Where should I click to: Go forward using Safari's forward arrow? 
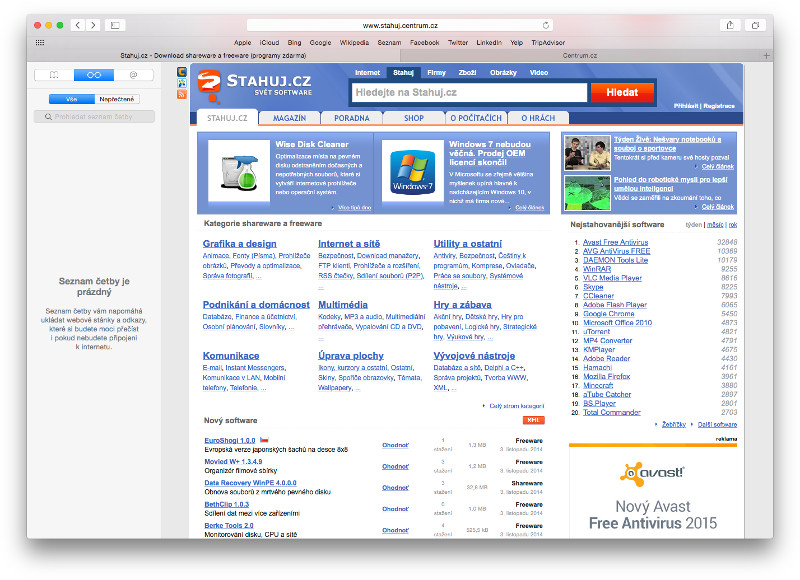point(93,25)
